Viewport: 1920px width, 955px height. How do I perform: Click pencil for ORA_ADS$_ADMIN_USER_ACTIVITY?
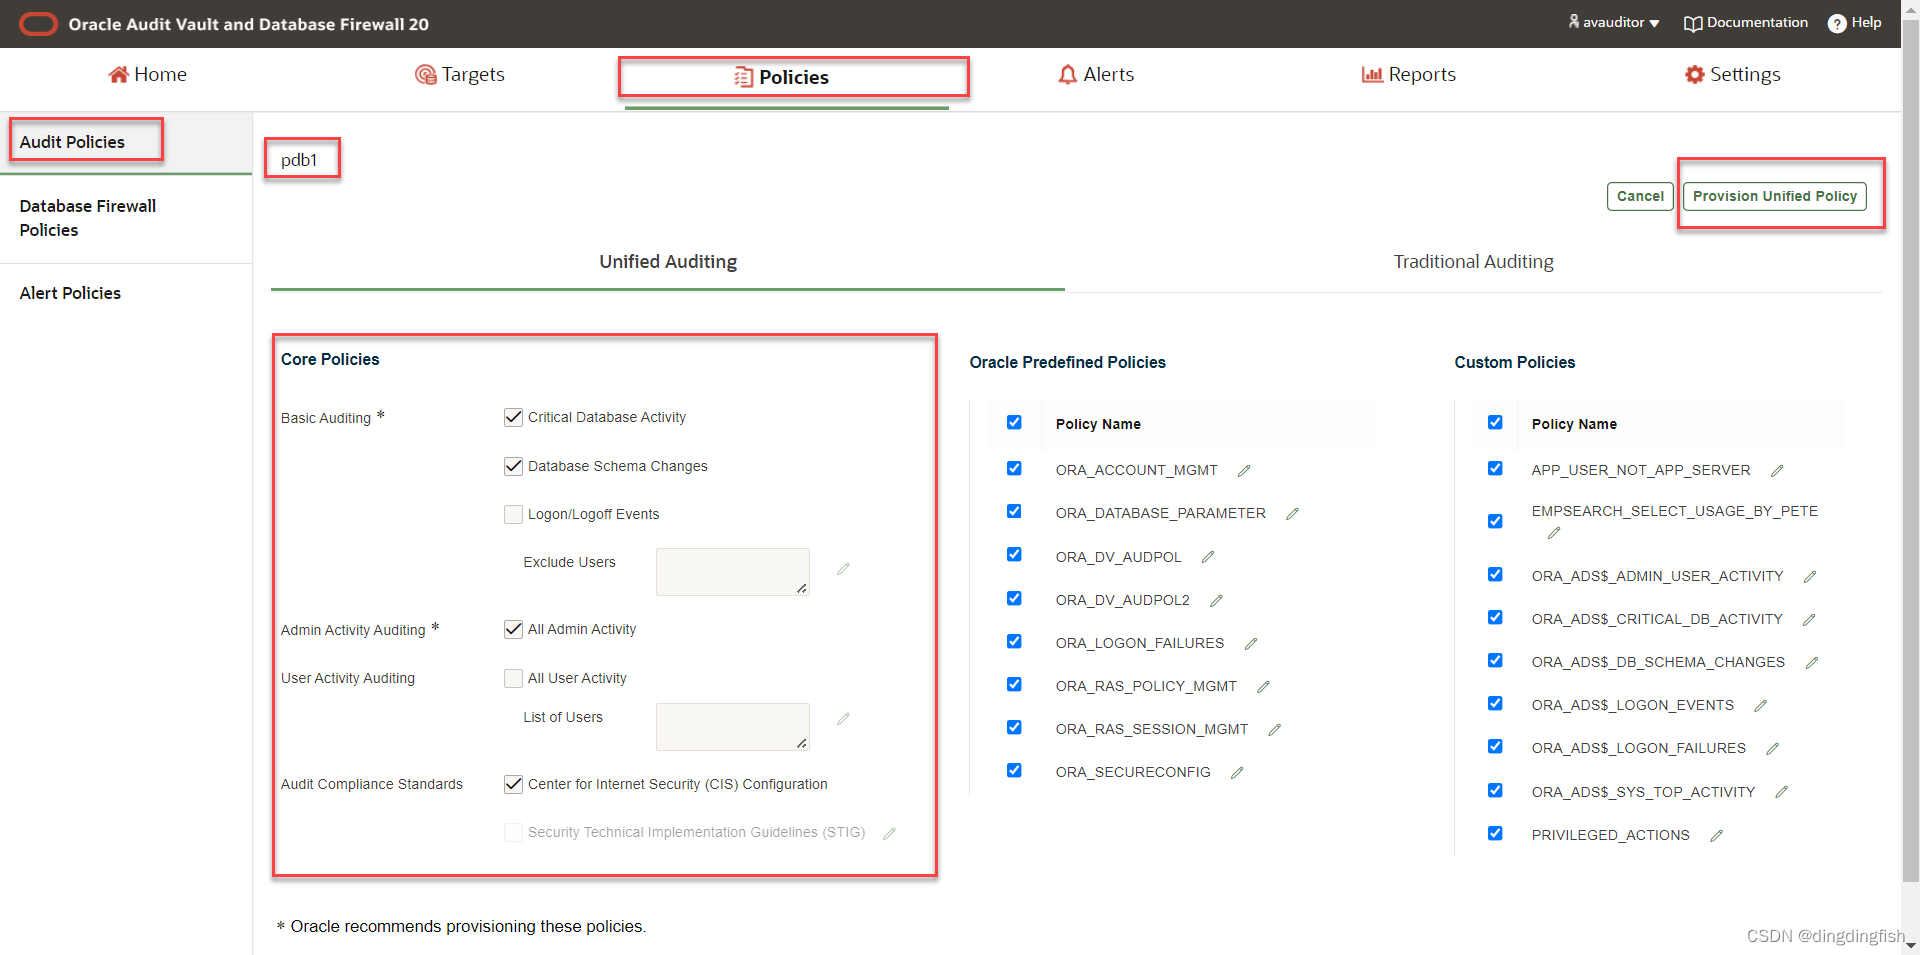(1810, 577)
